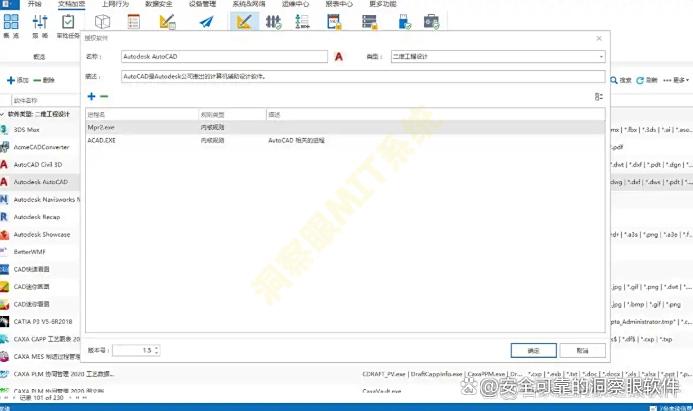Screen dimensions: 693x411
Task: Click the 添加 plus button in main window
Action: coord(18,80)
